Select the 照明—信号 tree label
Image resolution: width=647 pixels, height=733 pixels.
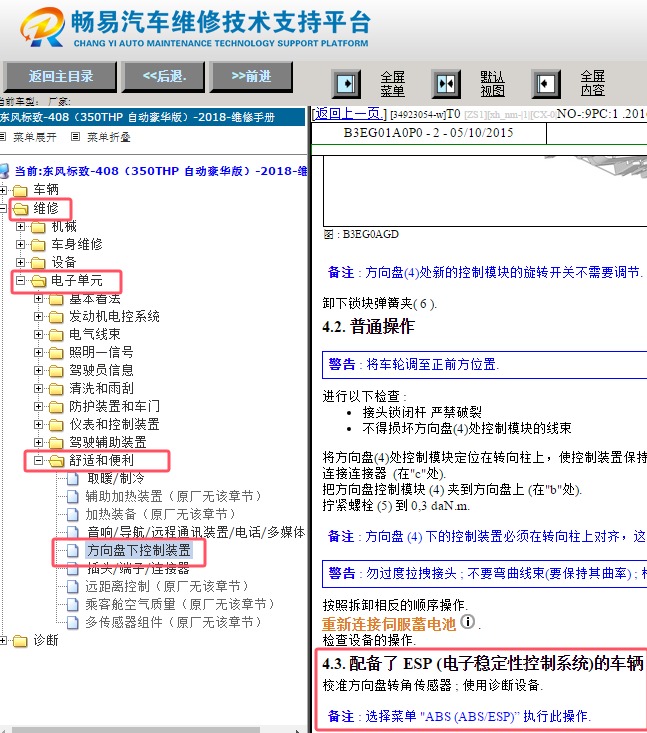pyautogui.click(x=101, y=352)
